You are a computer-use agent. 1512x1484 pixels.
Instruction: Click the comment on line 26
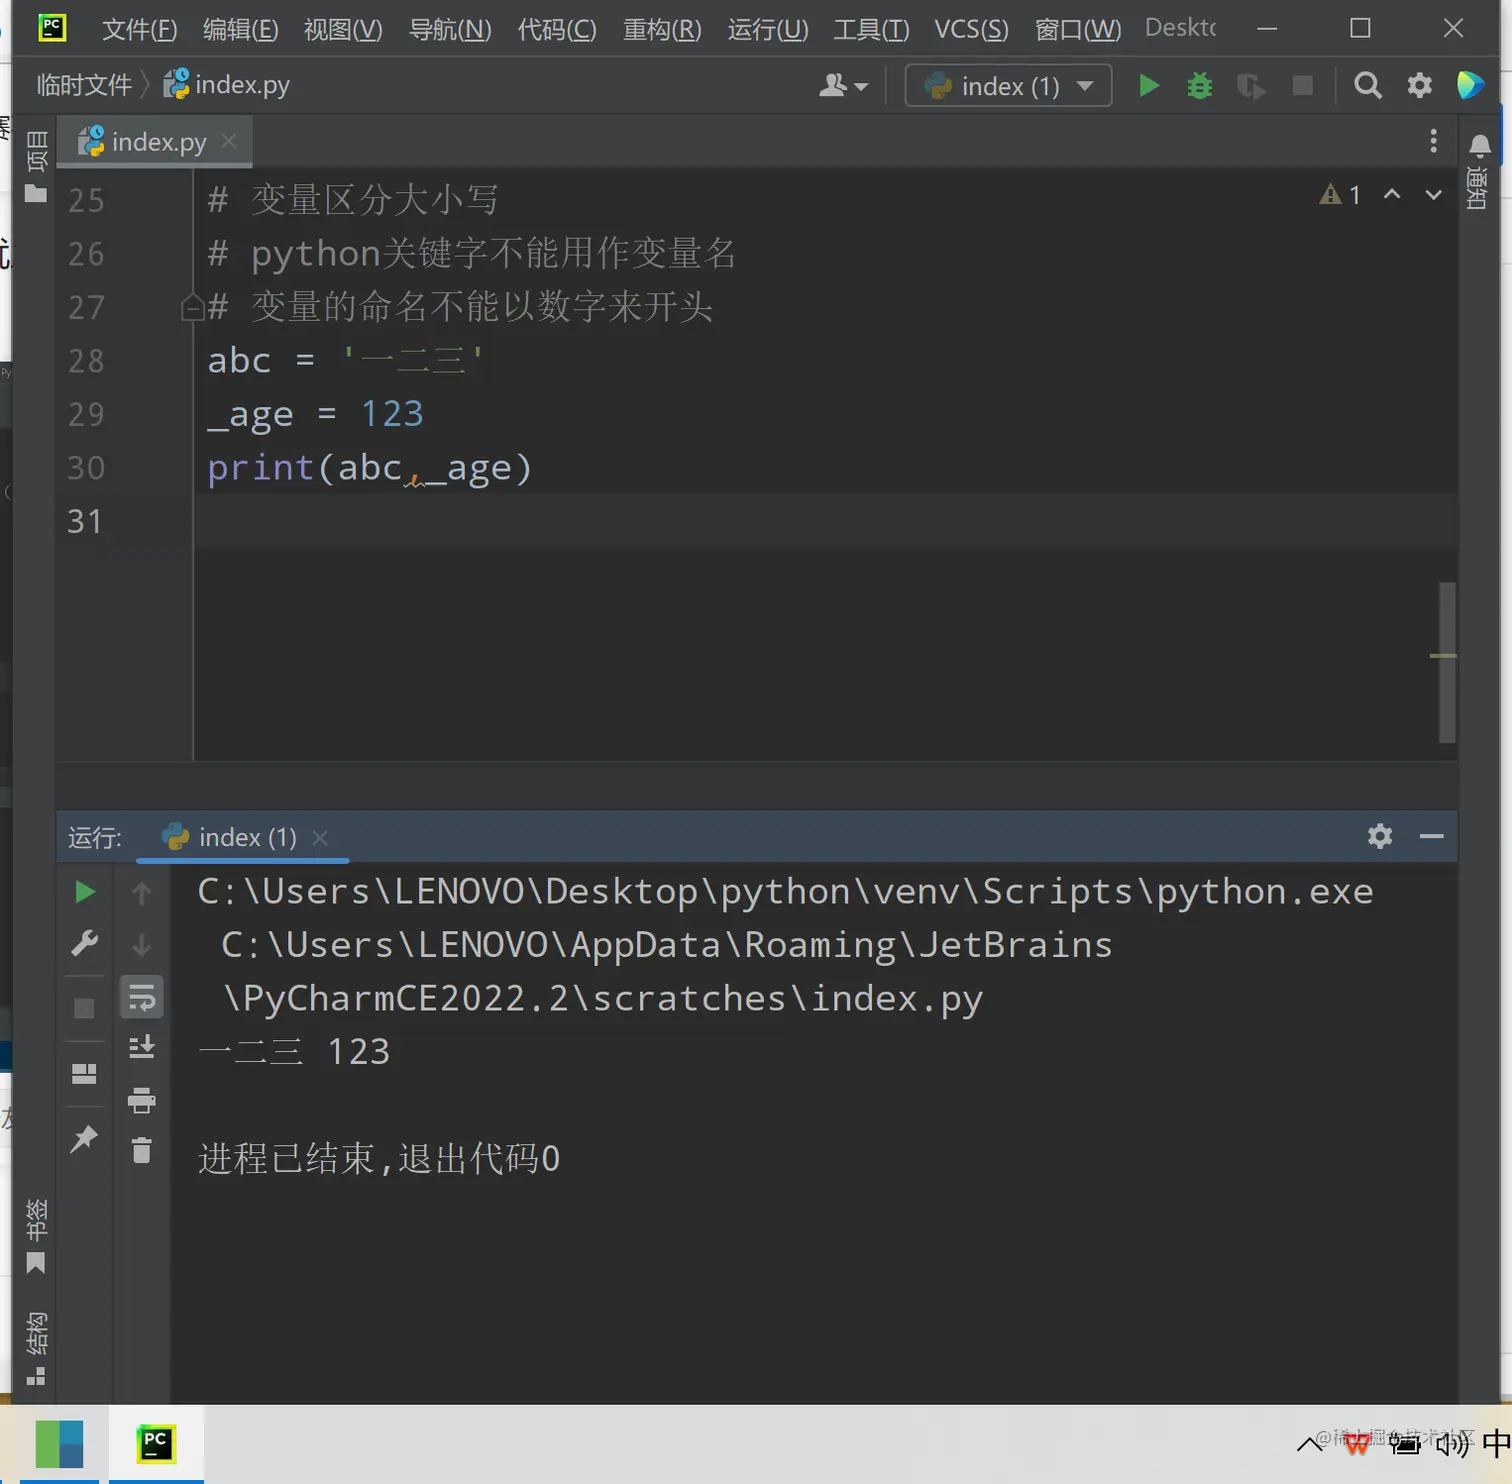pos(471,253)
